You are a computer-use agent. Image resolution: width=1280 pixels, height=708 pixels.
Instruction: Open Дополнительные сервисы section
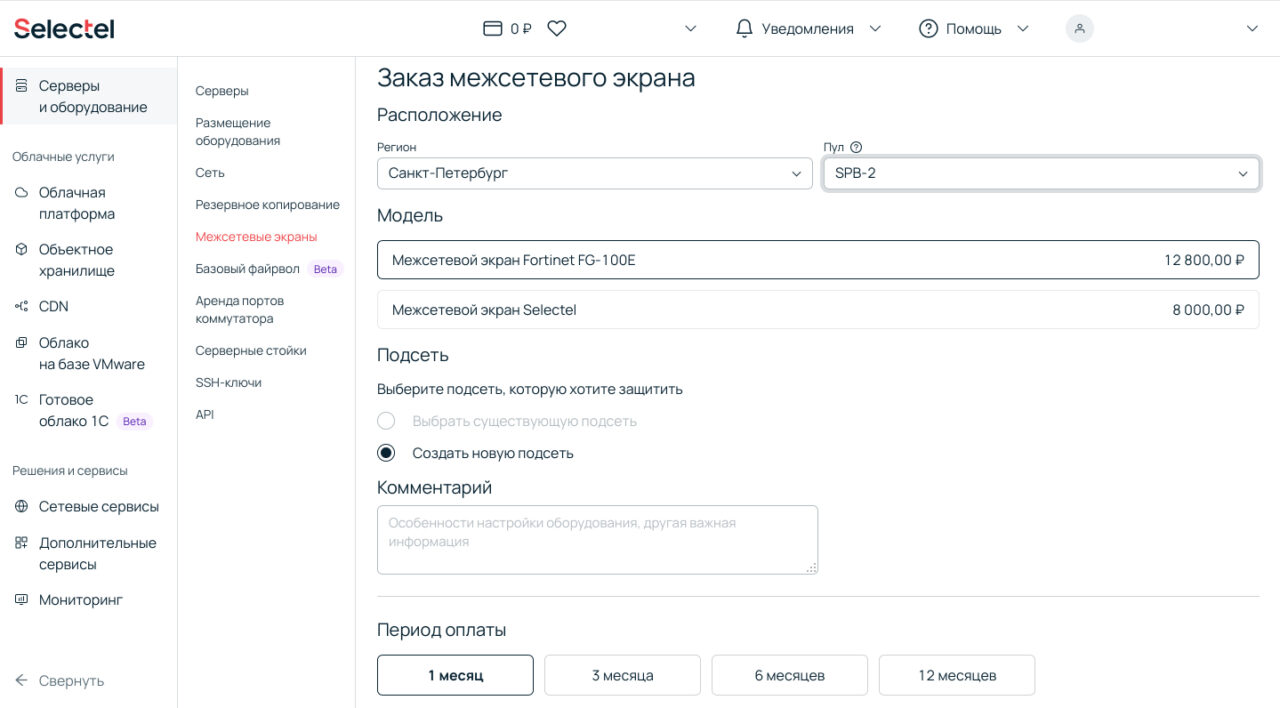(x=98, y=554)
